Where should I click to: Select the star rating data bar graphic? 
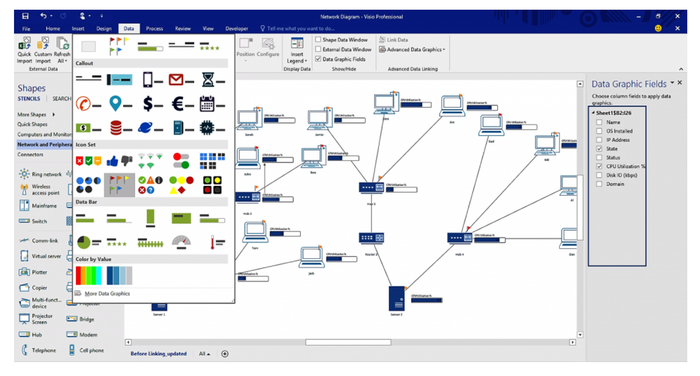click(x=118, y=242)
